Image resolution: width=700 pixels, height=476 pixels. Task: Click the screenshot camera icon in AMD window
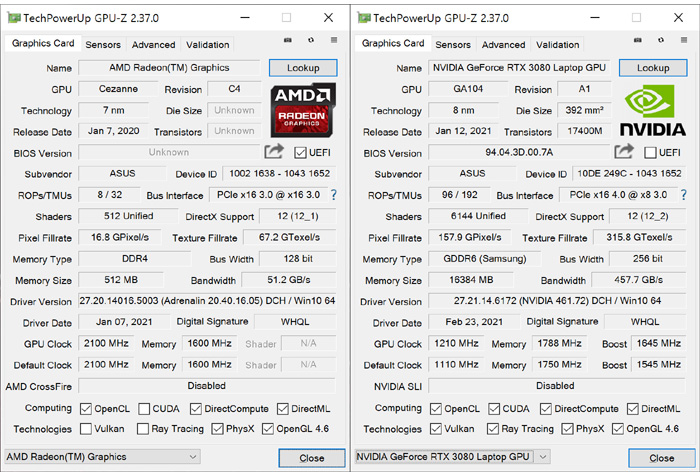point(288,42)
